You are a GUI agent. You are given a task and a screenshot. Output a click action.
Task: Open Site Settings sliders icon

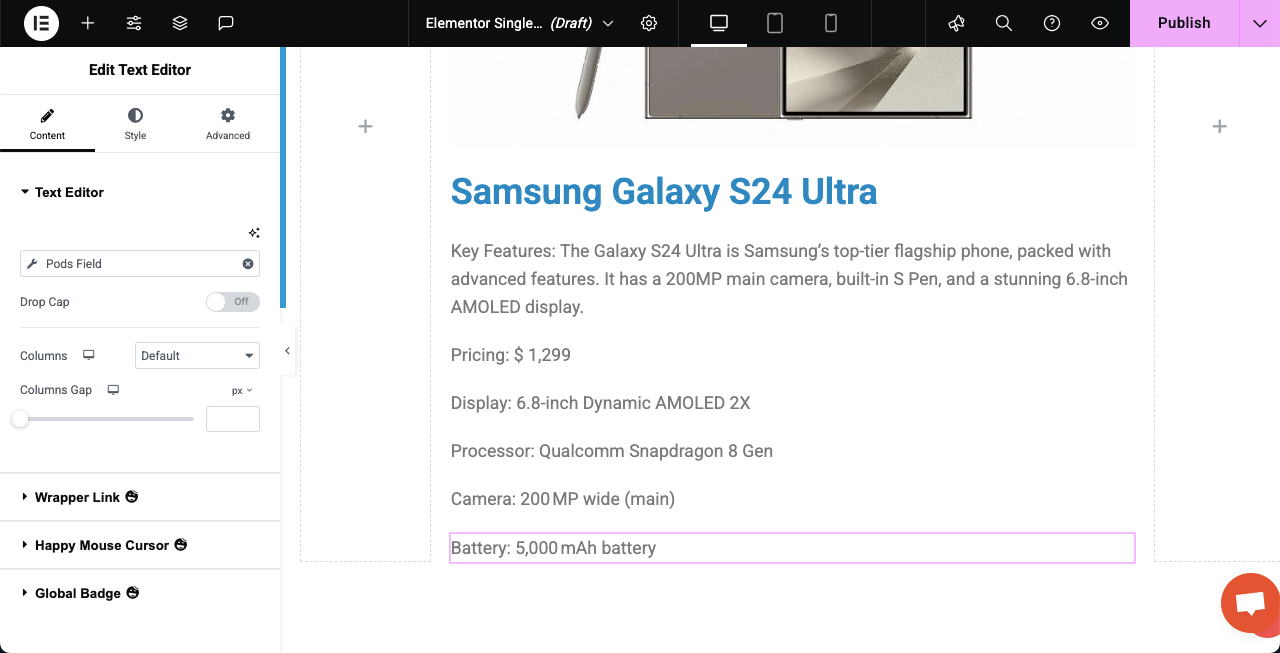(134, 23)
